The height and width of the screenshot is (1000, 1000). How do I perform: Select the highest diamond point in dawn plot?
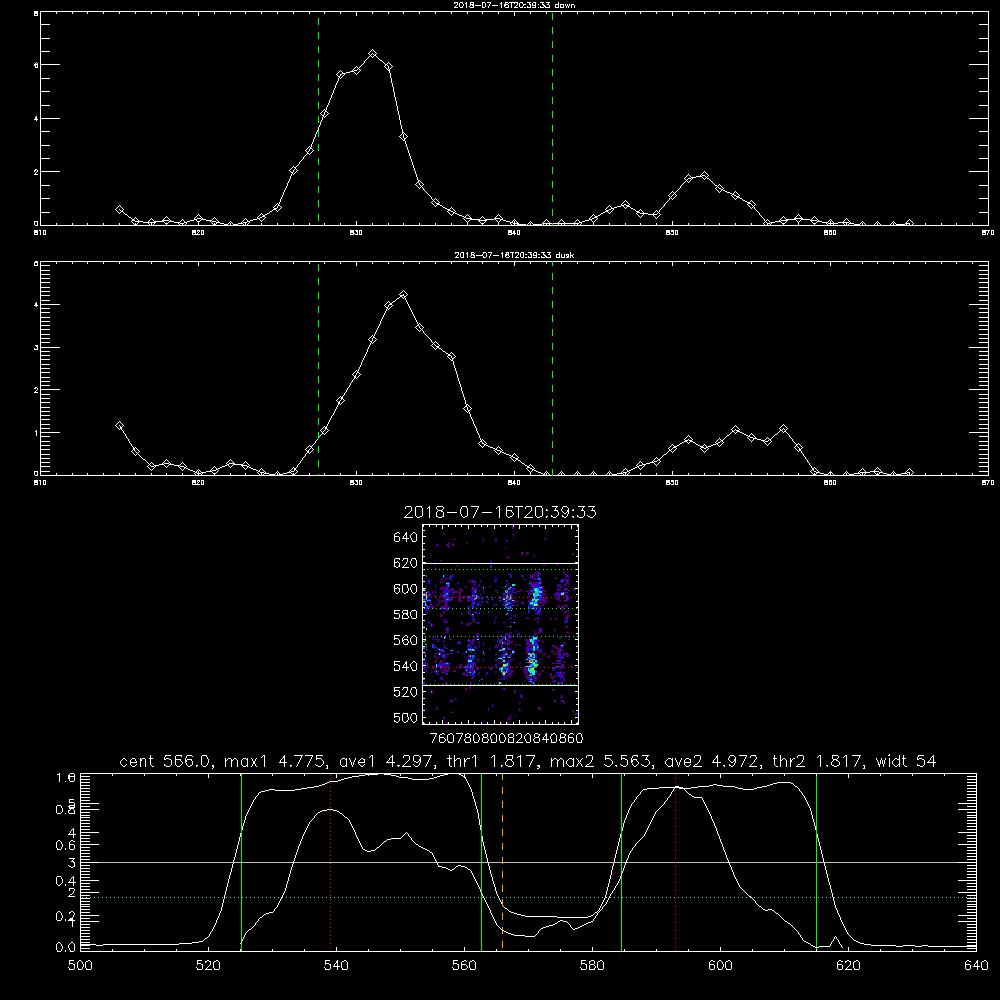tap(372, 54)
